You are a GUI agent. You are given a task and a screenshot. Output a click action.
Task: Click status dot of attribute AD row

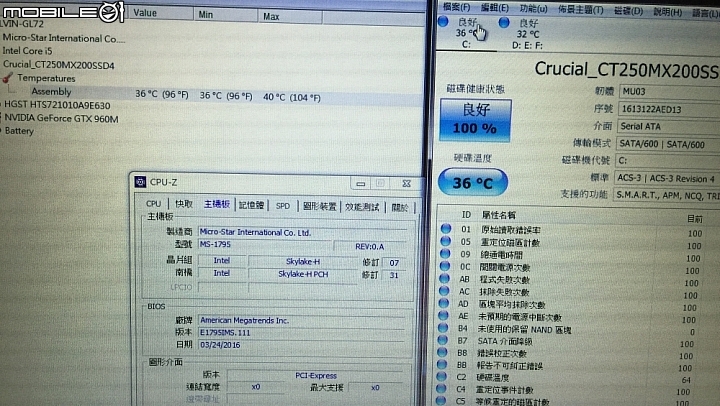pos(443,303)
